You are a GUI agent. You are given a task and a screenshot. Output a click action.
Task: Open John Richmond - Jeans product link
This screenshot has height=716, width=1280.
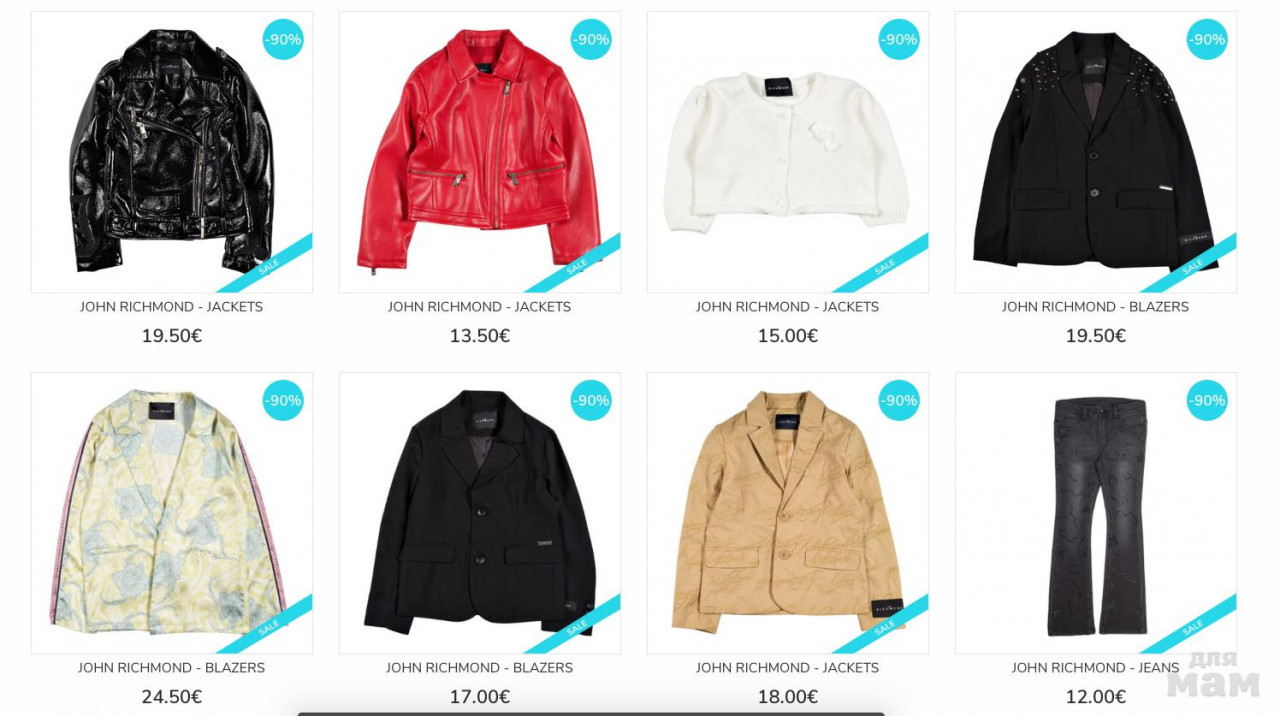click(1095, 668)
